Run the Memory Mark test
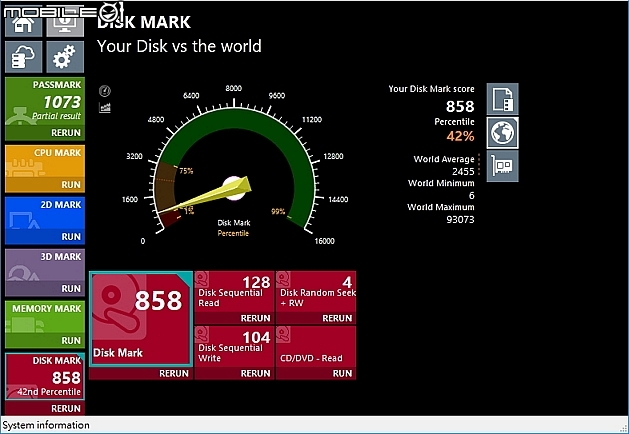Image resolution: width=629 pixels, height=434 pixels. coord(45,341)
